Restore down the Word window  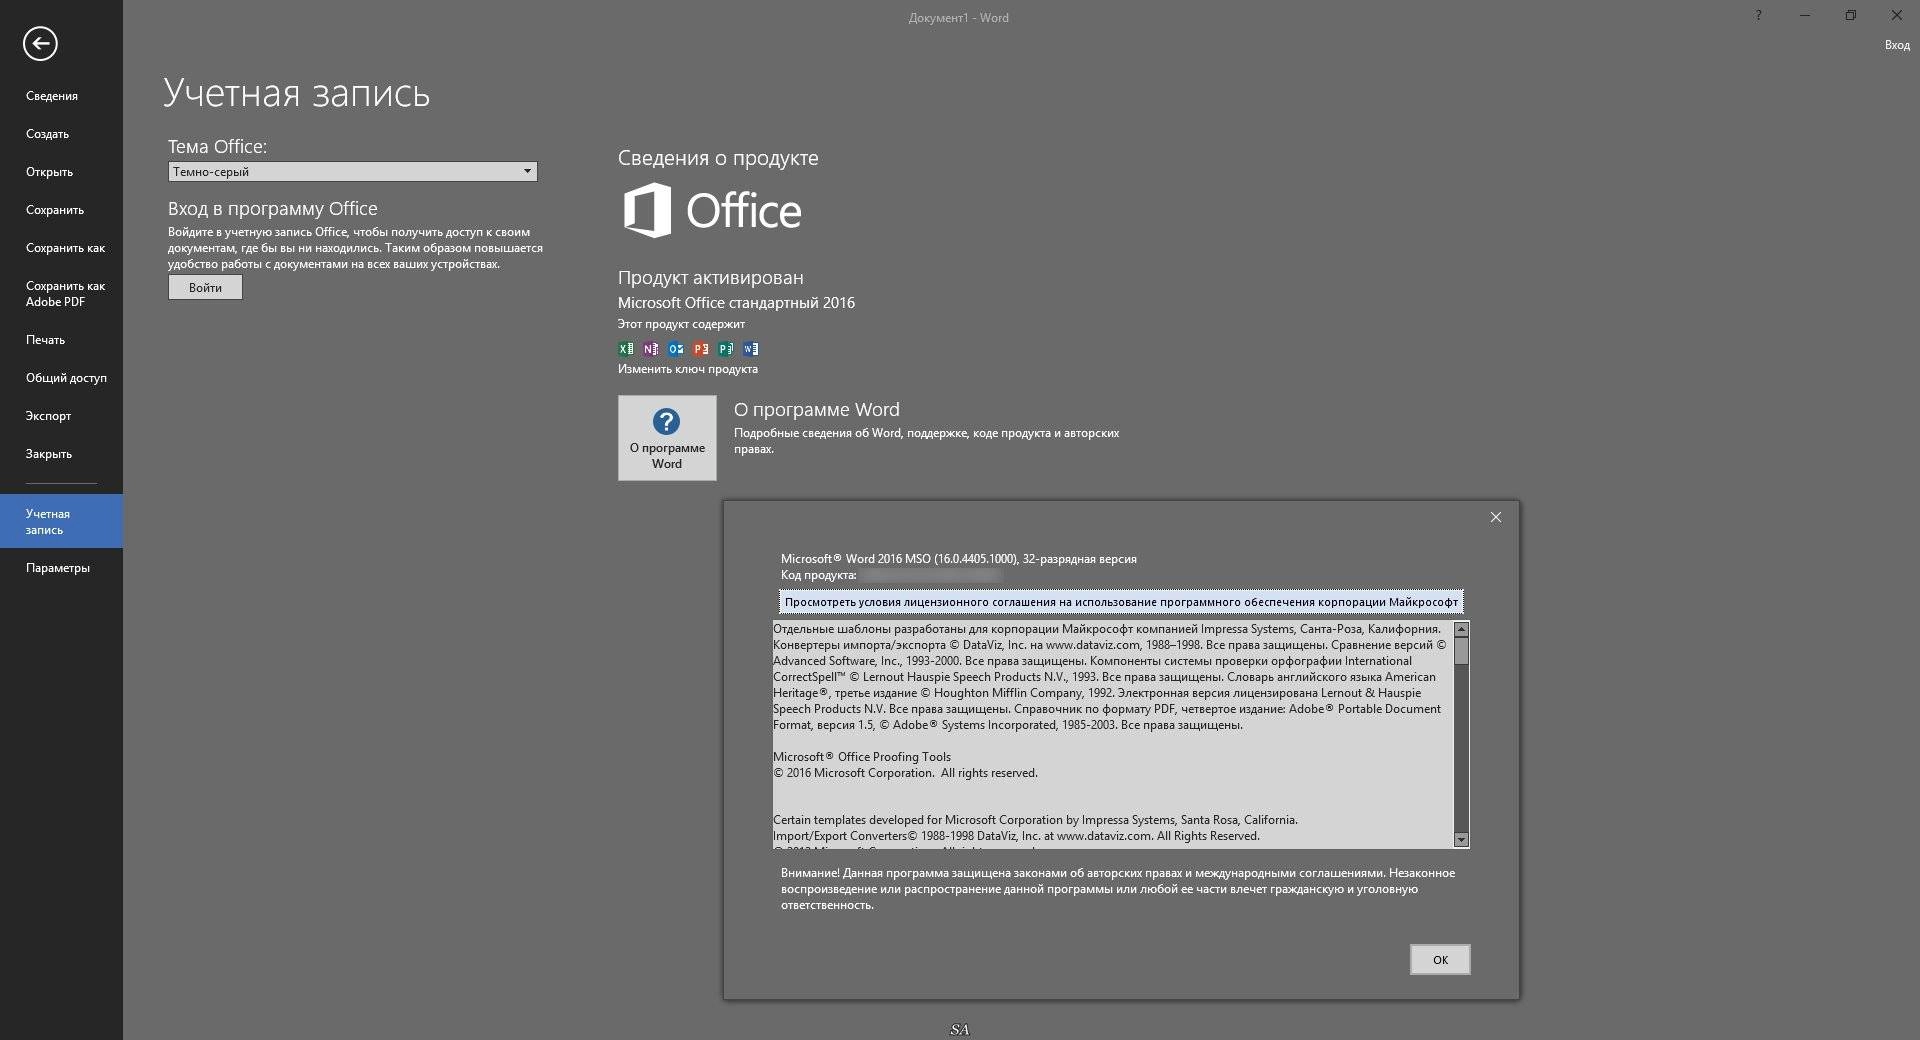coord(1851,16)
